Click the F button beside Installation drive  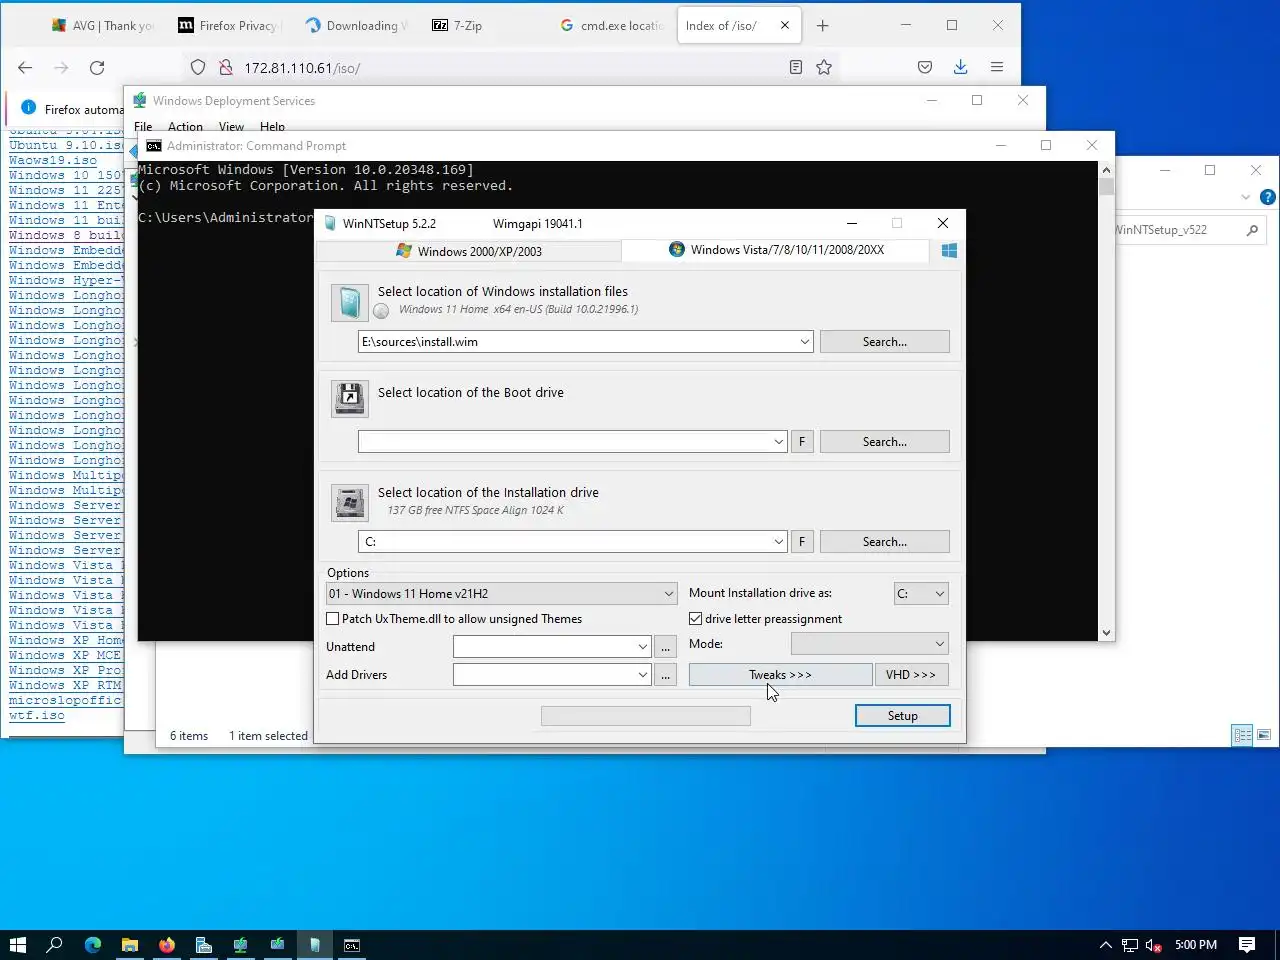802,542
